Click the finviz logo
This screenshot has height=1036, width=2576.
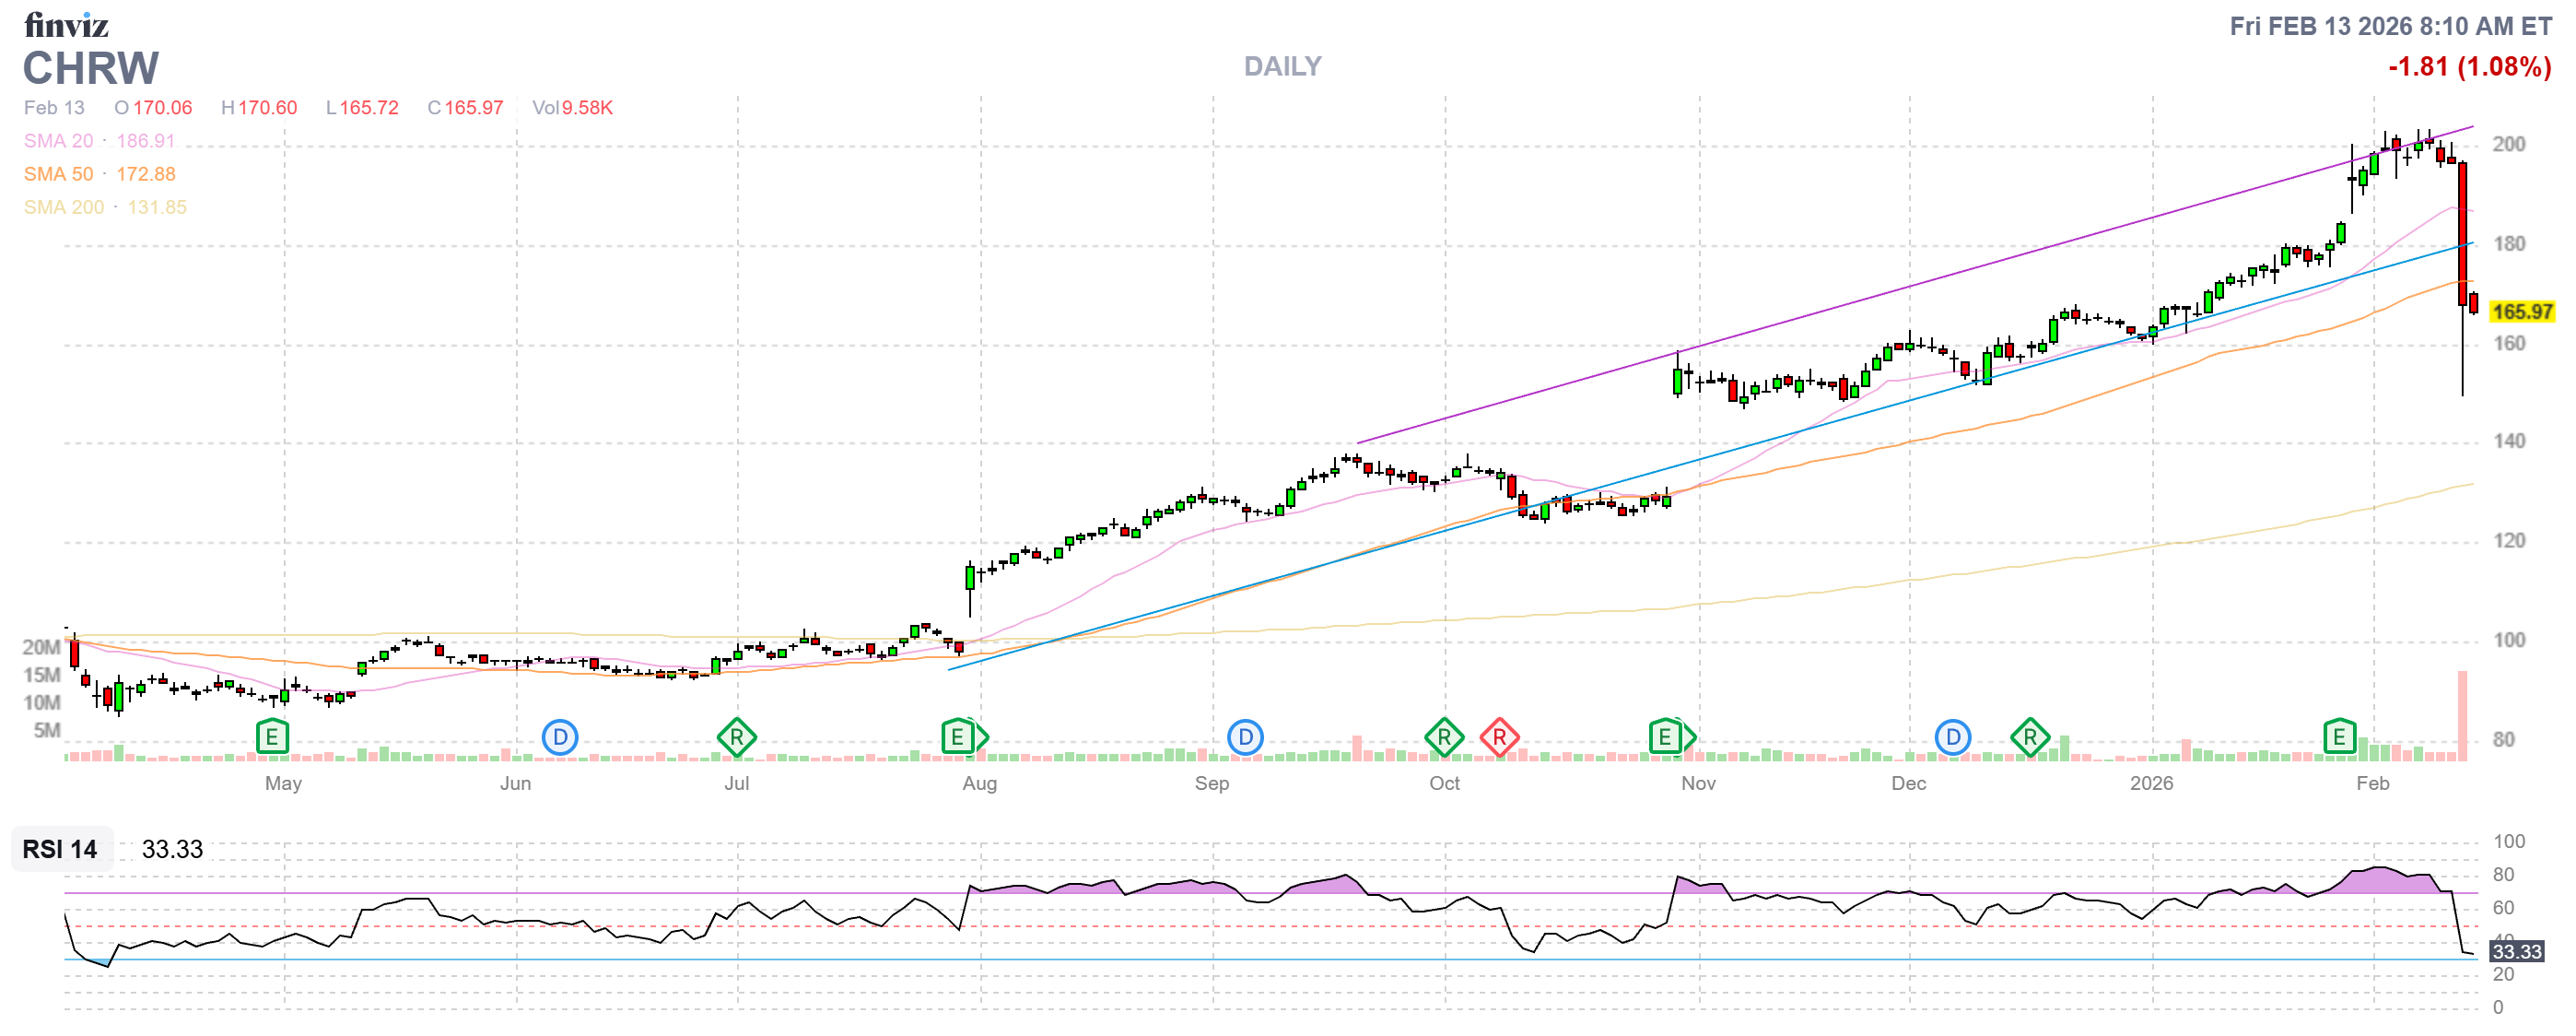[x=66, y=24]
